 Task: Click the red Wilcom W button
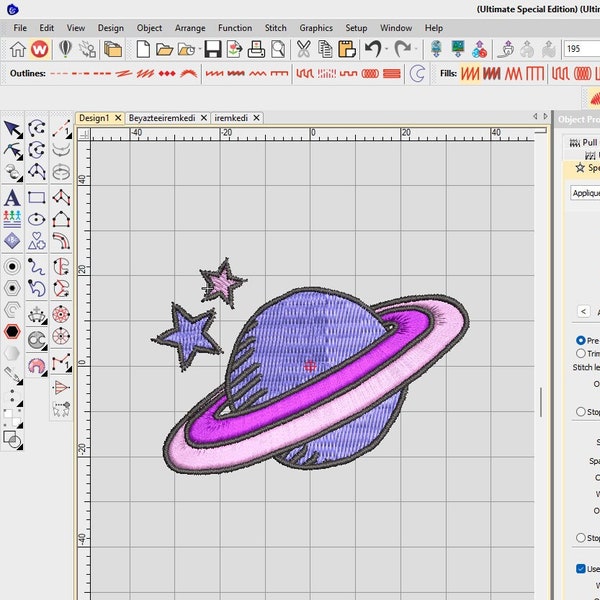pos(39,49)
